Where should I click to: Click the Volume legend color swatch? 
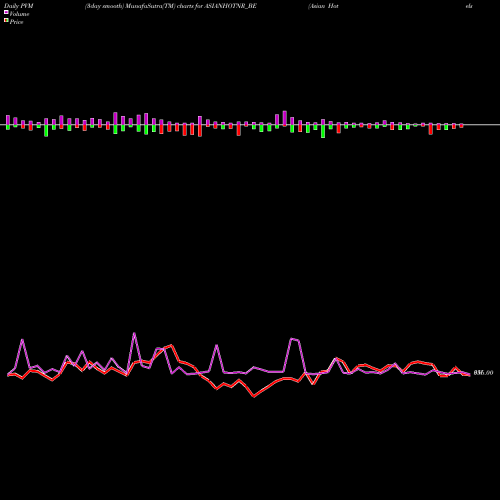(6, 13)
